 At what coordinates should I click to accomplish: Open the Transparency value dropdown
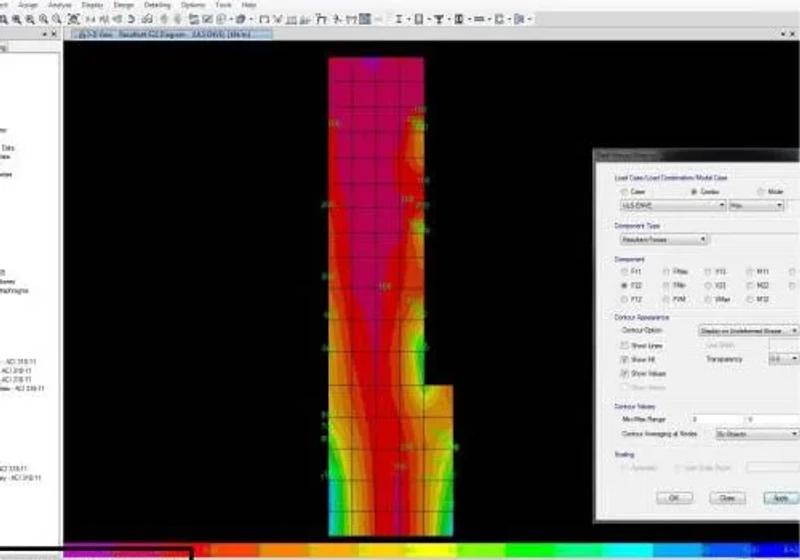784,359
